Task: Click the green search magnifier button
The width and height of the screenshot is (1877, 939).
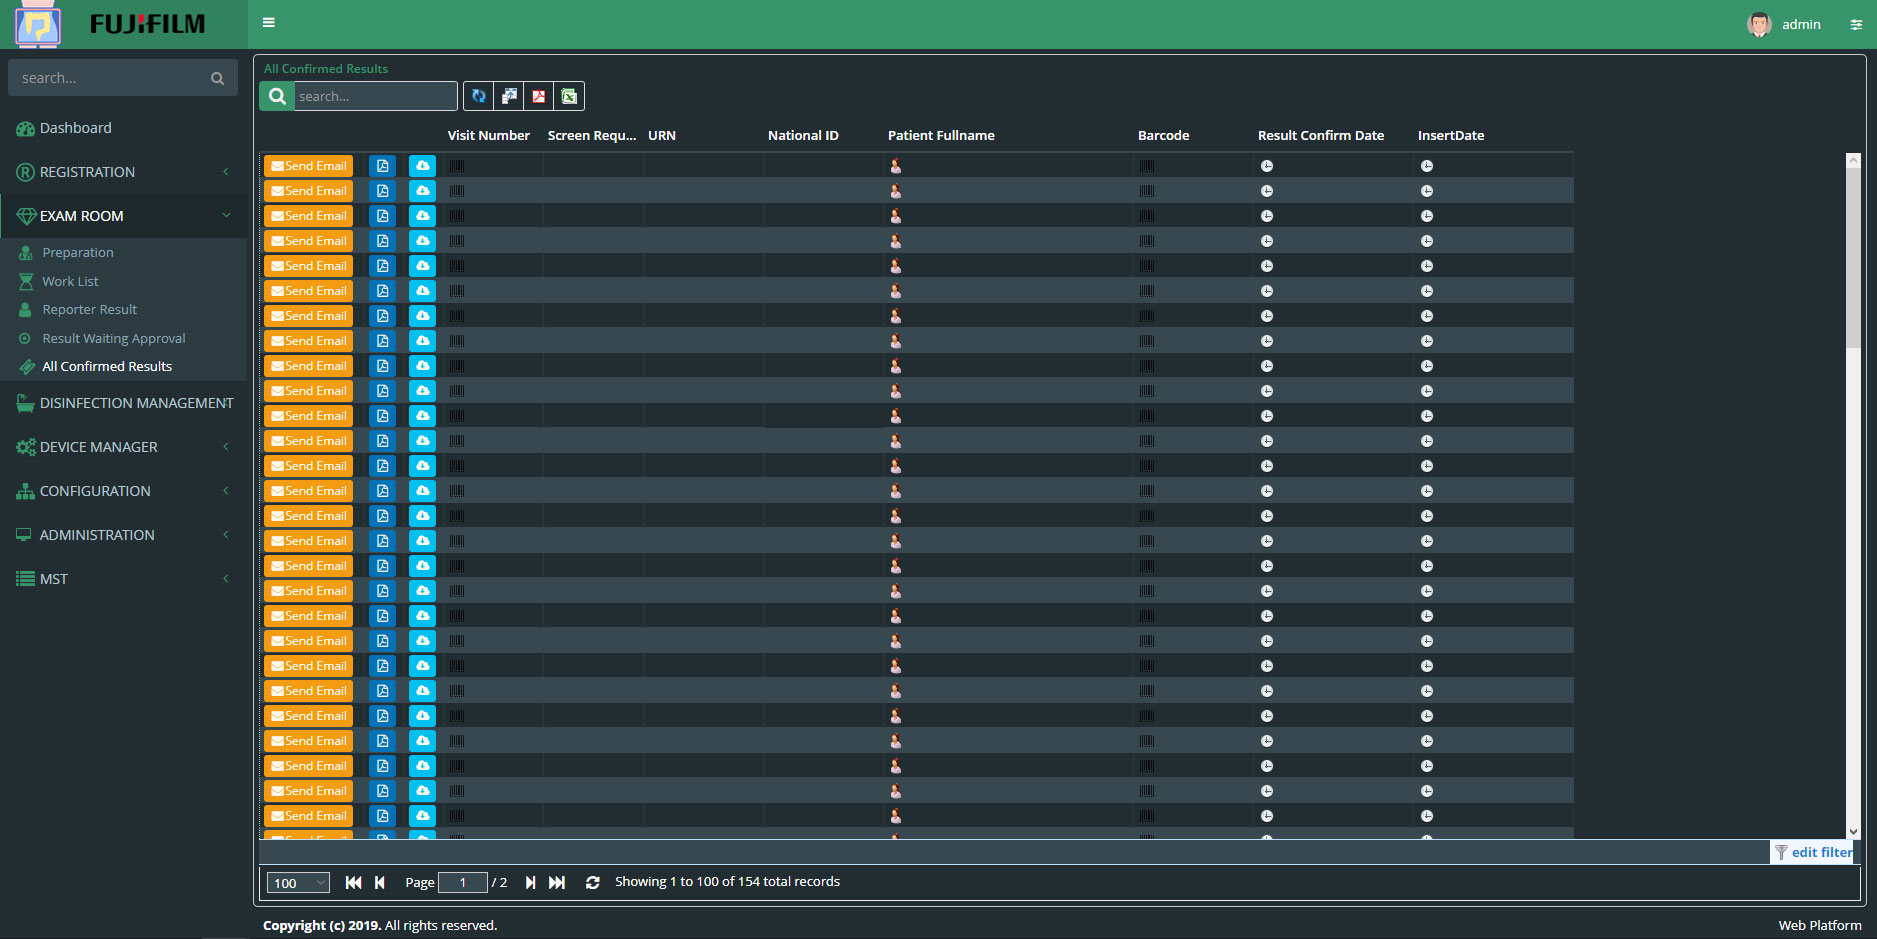Action: (277, 96)
